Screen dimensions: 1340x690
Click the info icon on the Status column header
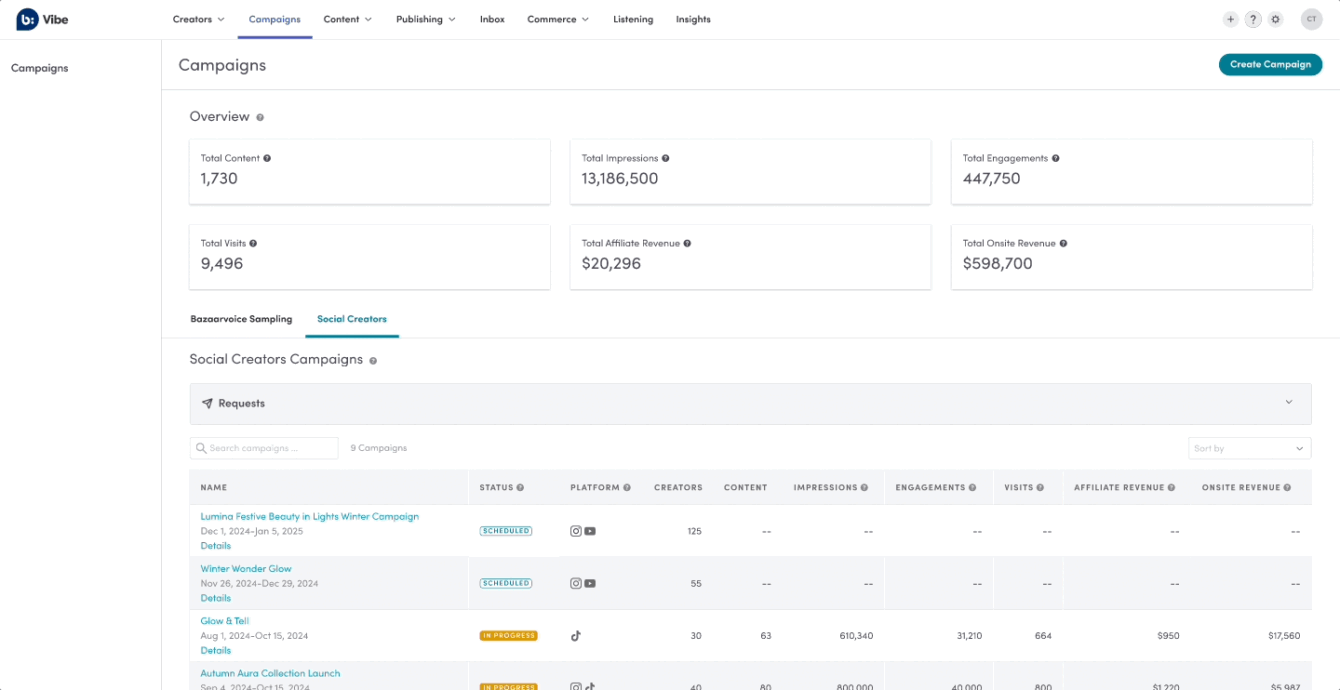tap(521, 487)
